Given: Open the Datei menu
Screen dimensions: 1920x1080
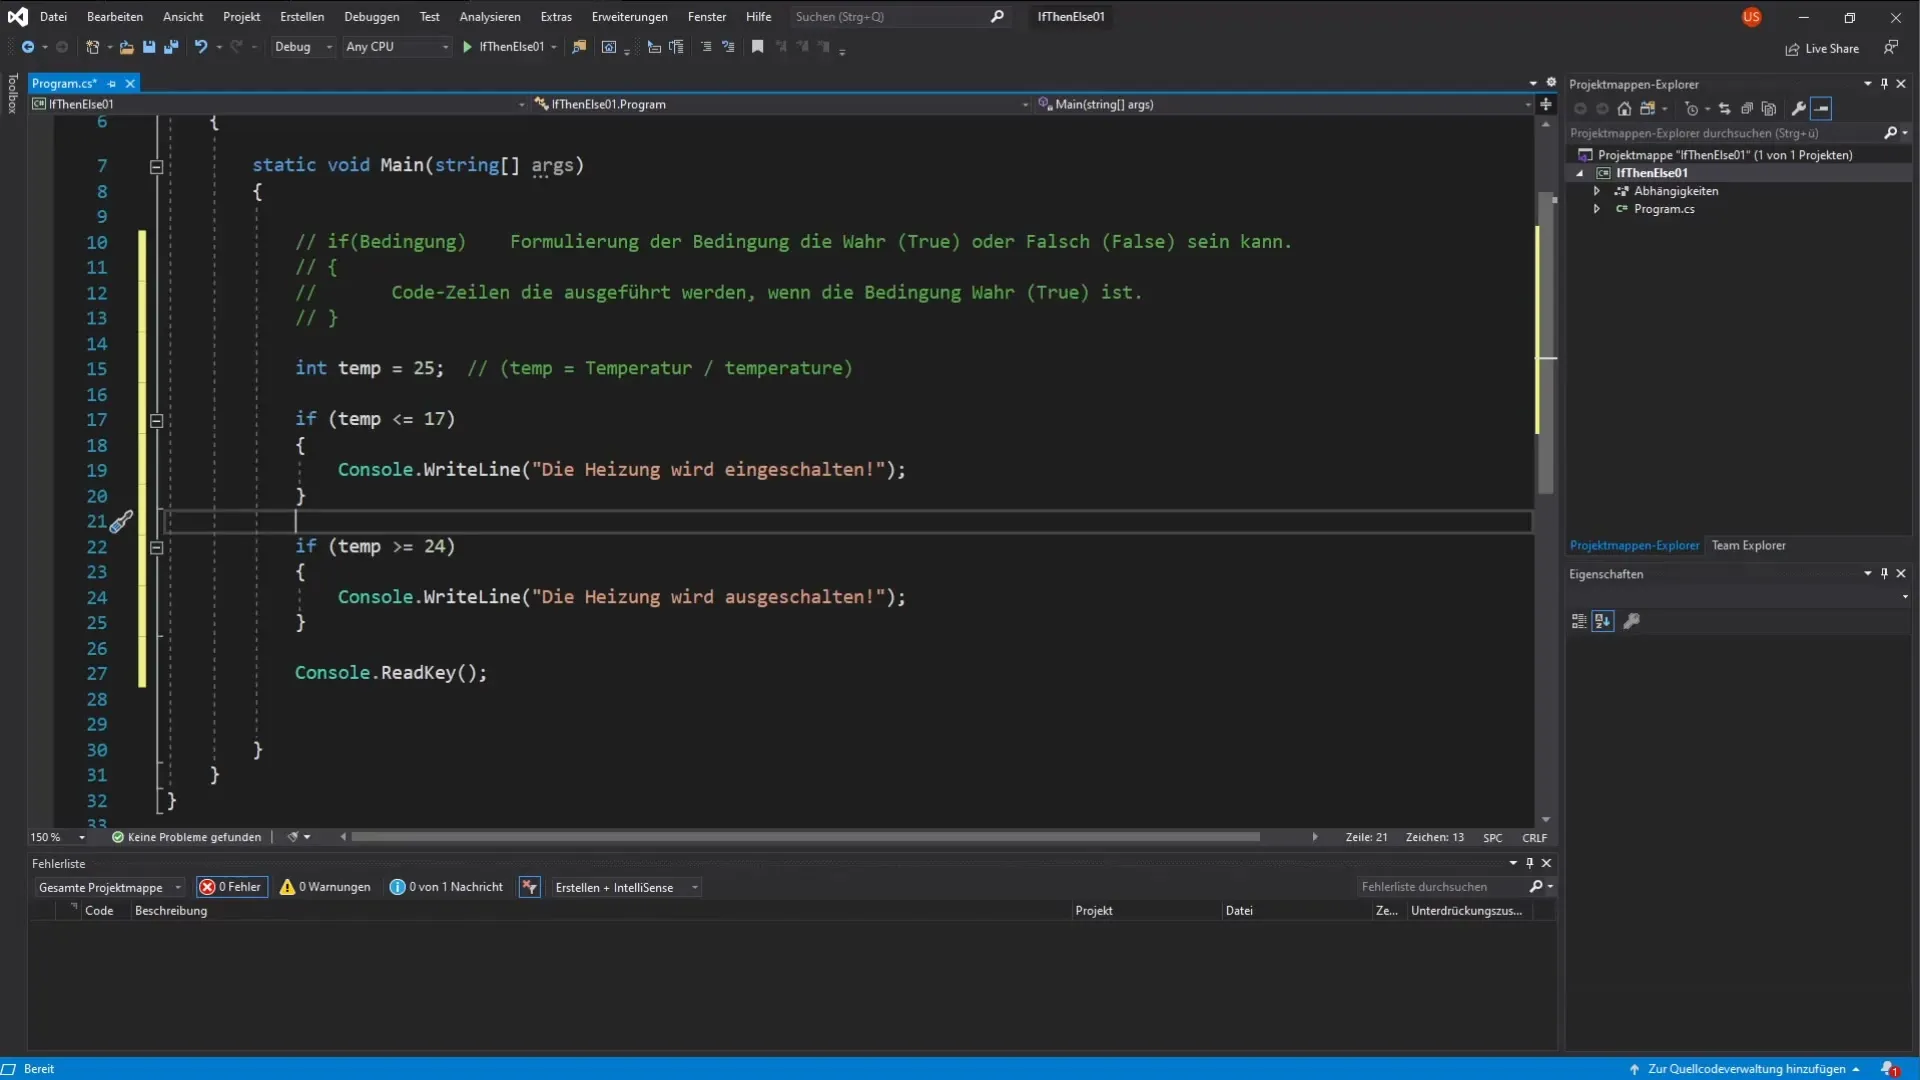Looking at the screenshot, I should (53, 17).
